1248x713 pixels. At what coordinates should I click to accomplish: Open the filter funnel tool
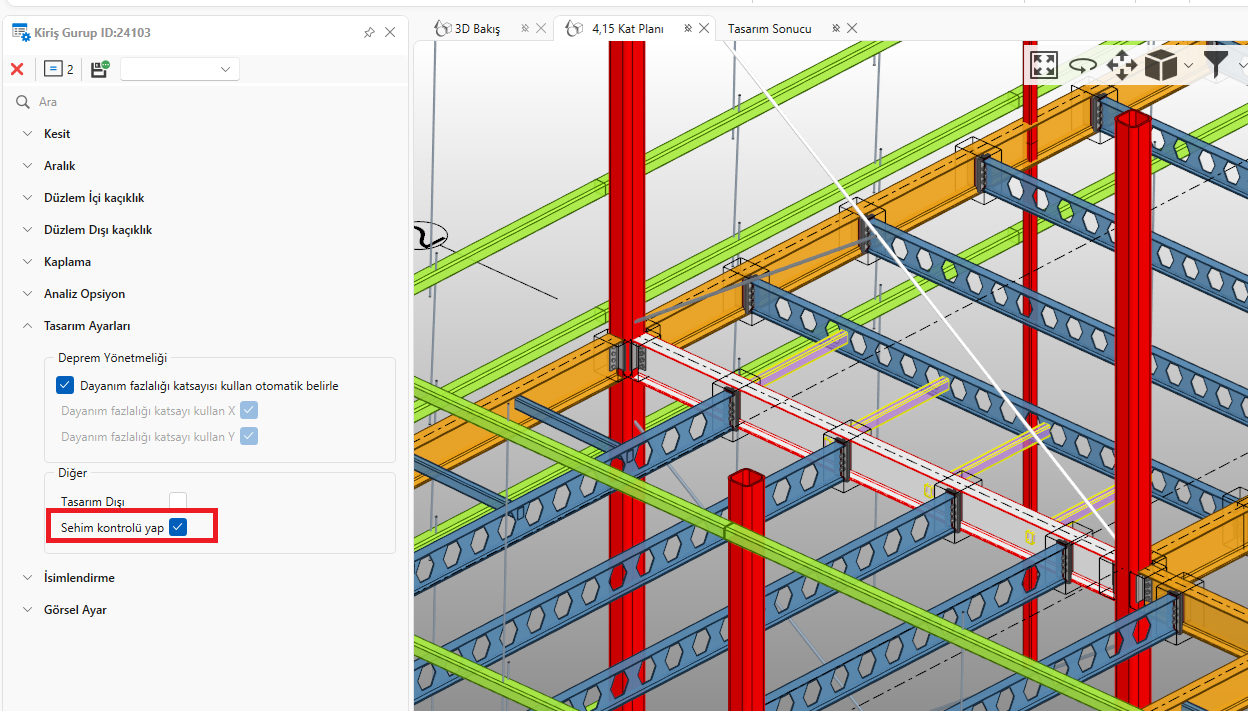(1215, 66)
